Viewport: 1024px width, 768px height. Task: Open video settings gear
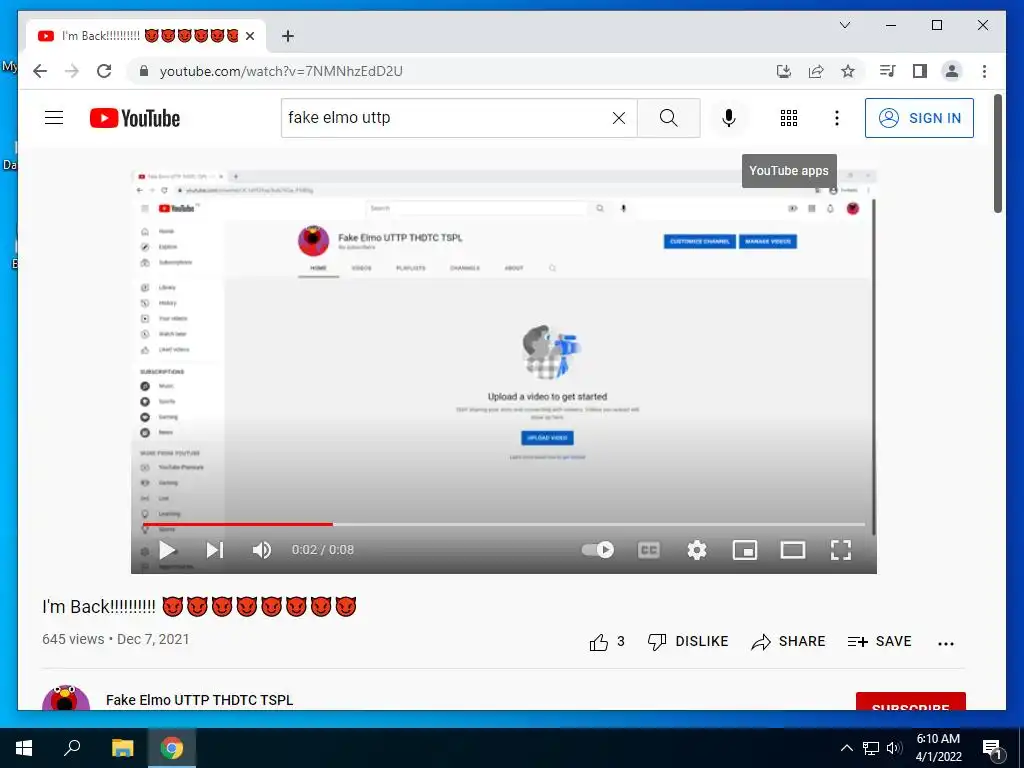click(697, 550)
